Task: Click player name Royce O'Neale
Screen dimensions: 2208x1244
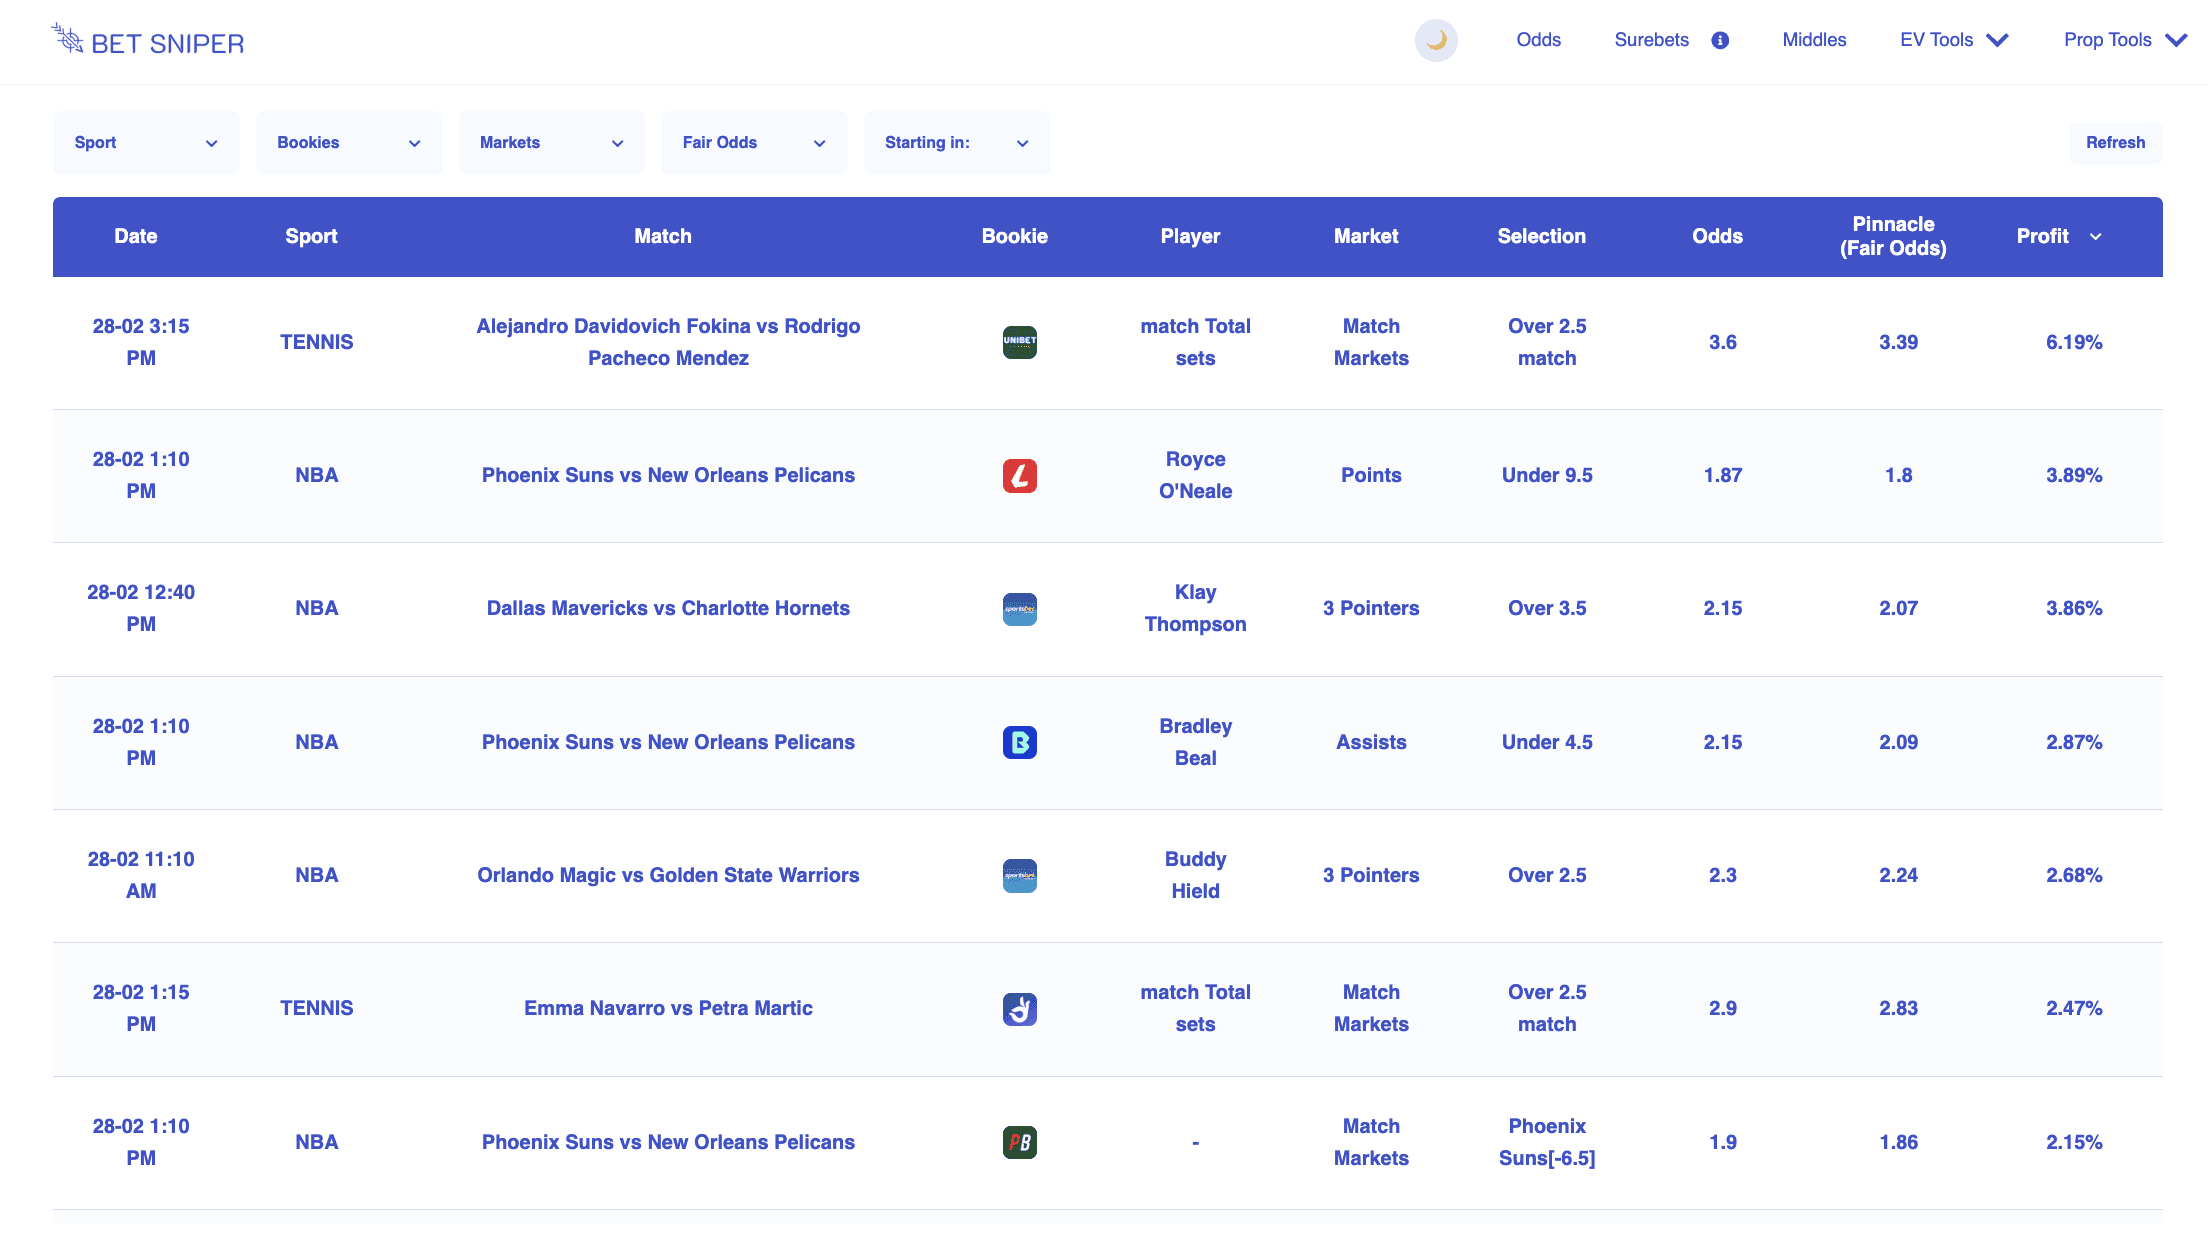Action: pyautogui.click(x=1195, y=475)
